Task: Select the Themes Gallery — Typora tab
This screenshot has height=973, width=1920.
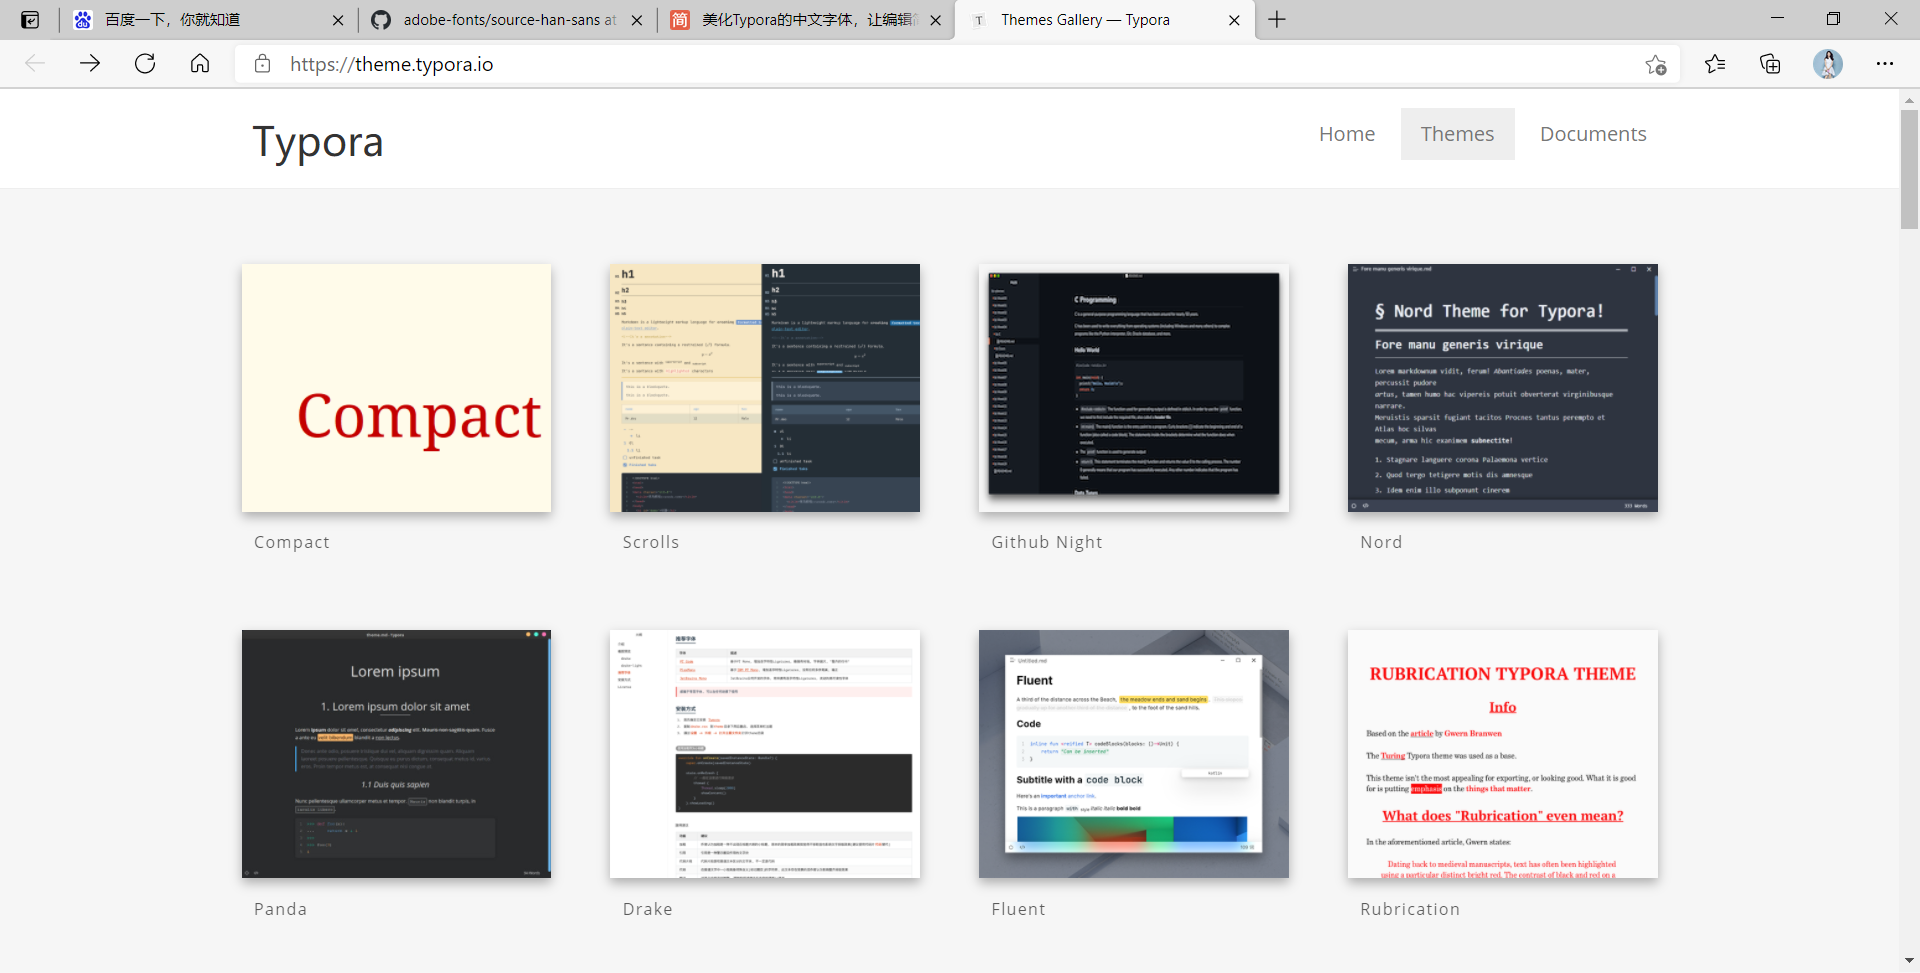Action: click(x=1104, y=20)
